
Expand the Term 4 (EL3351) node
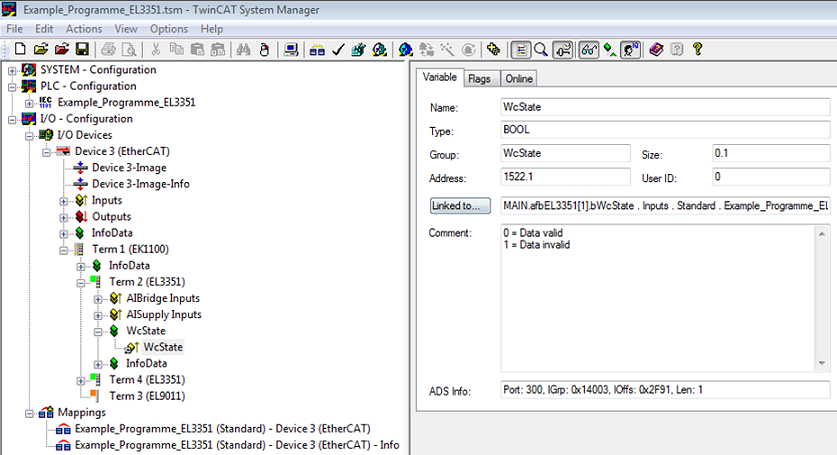click(81, 381)
